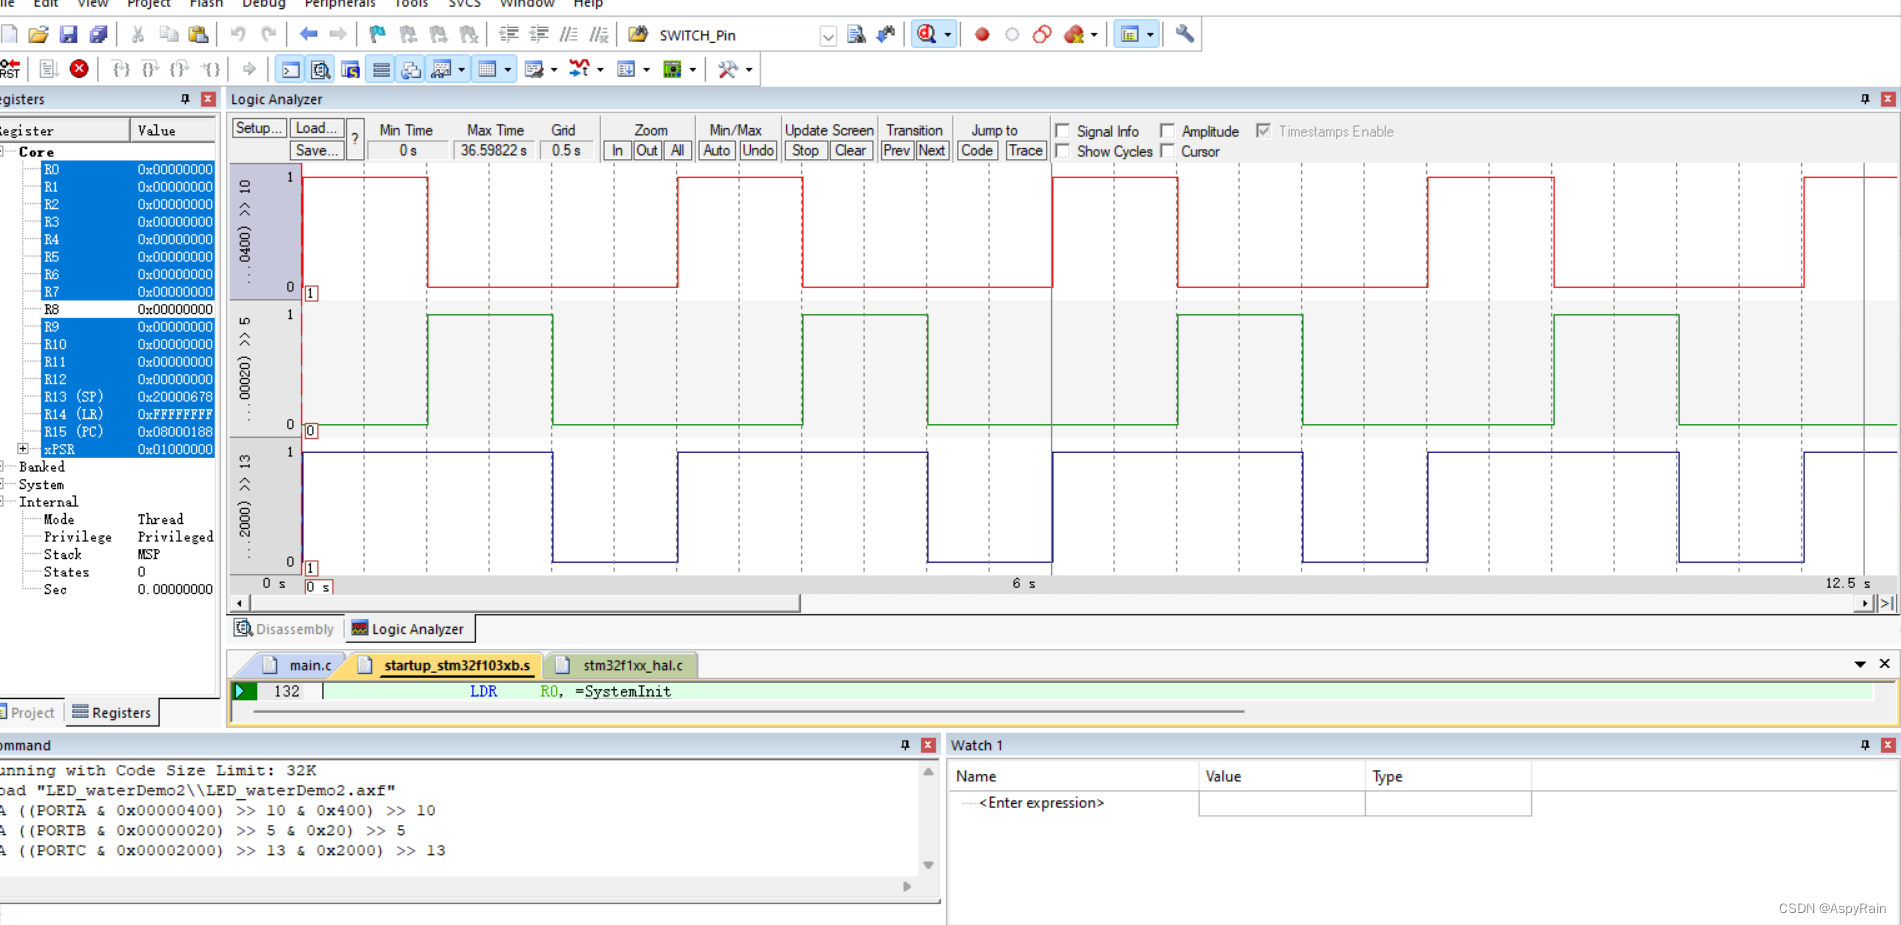Open the SWITCH_Pin find dropdown
The height and width of the screenshot is (925, 1901).
click(828, 36)
